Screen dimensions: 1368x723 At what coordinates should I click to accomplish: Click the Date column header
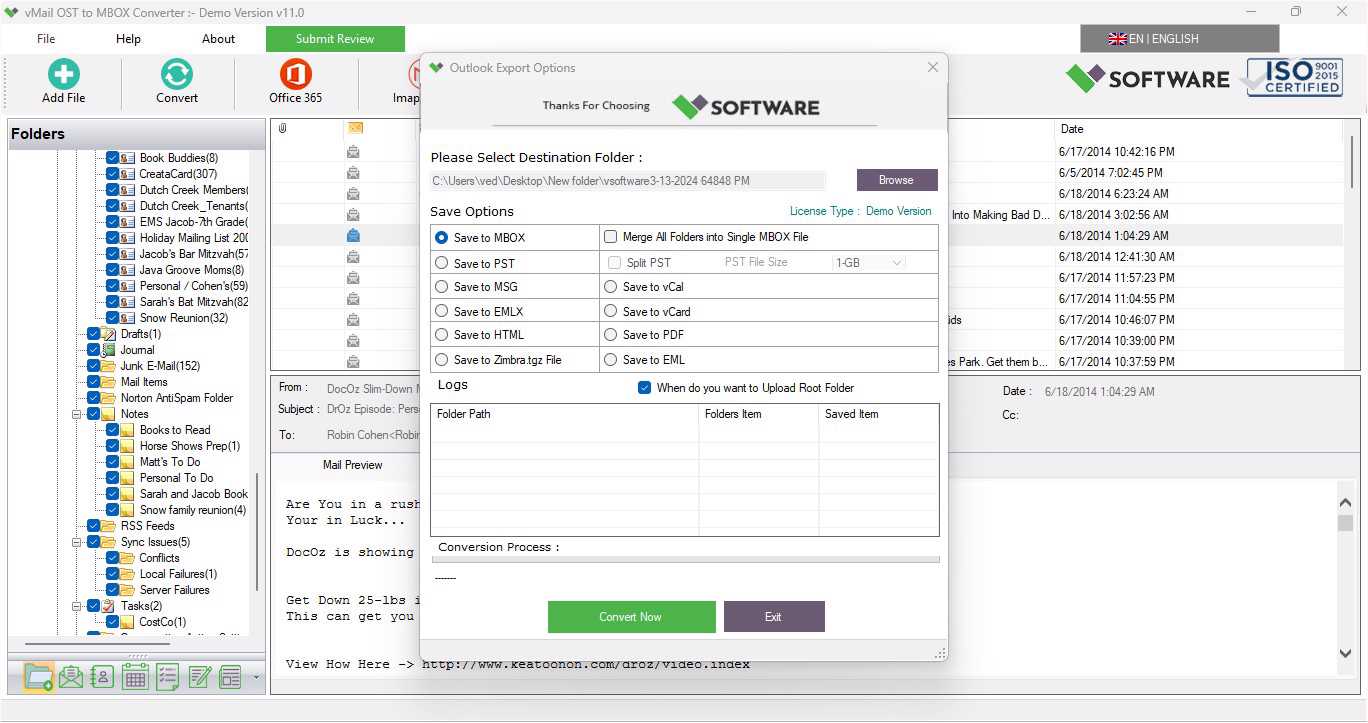[1071, 129]
